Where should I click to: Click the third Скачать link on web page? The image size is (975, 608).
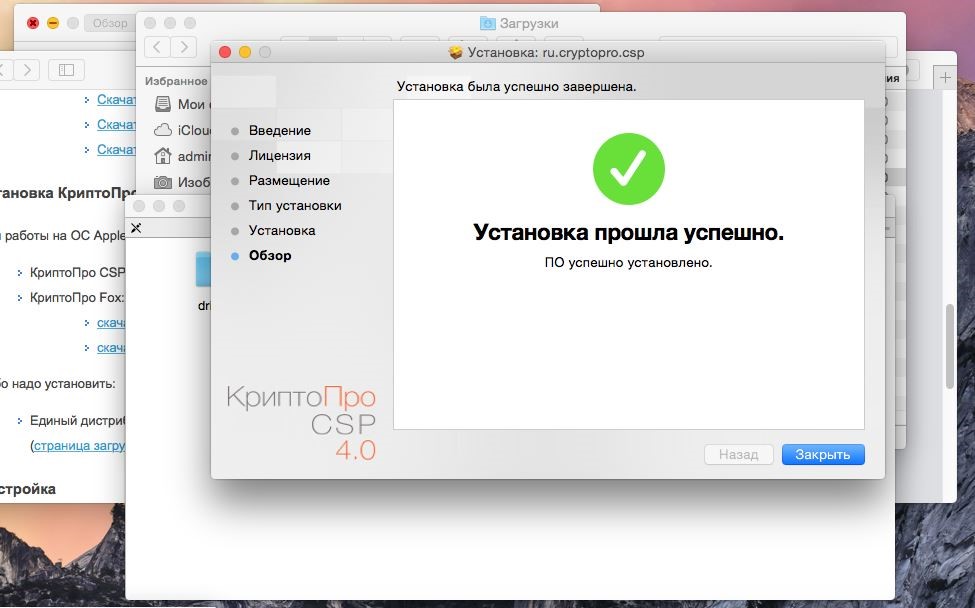tap(116, 149)
